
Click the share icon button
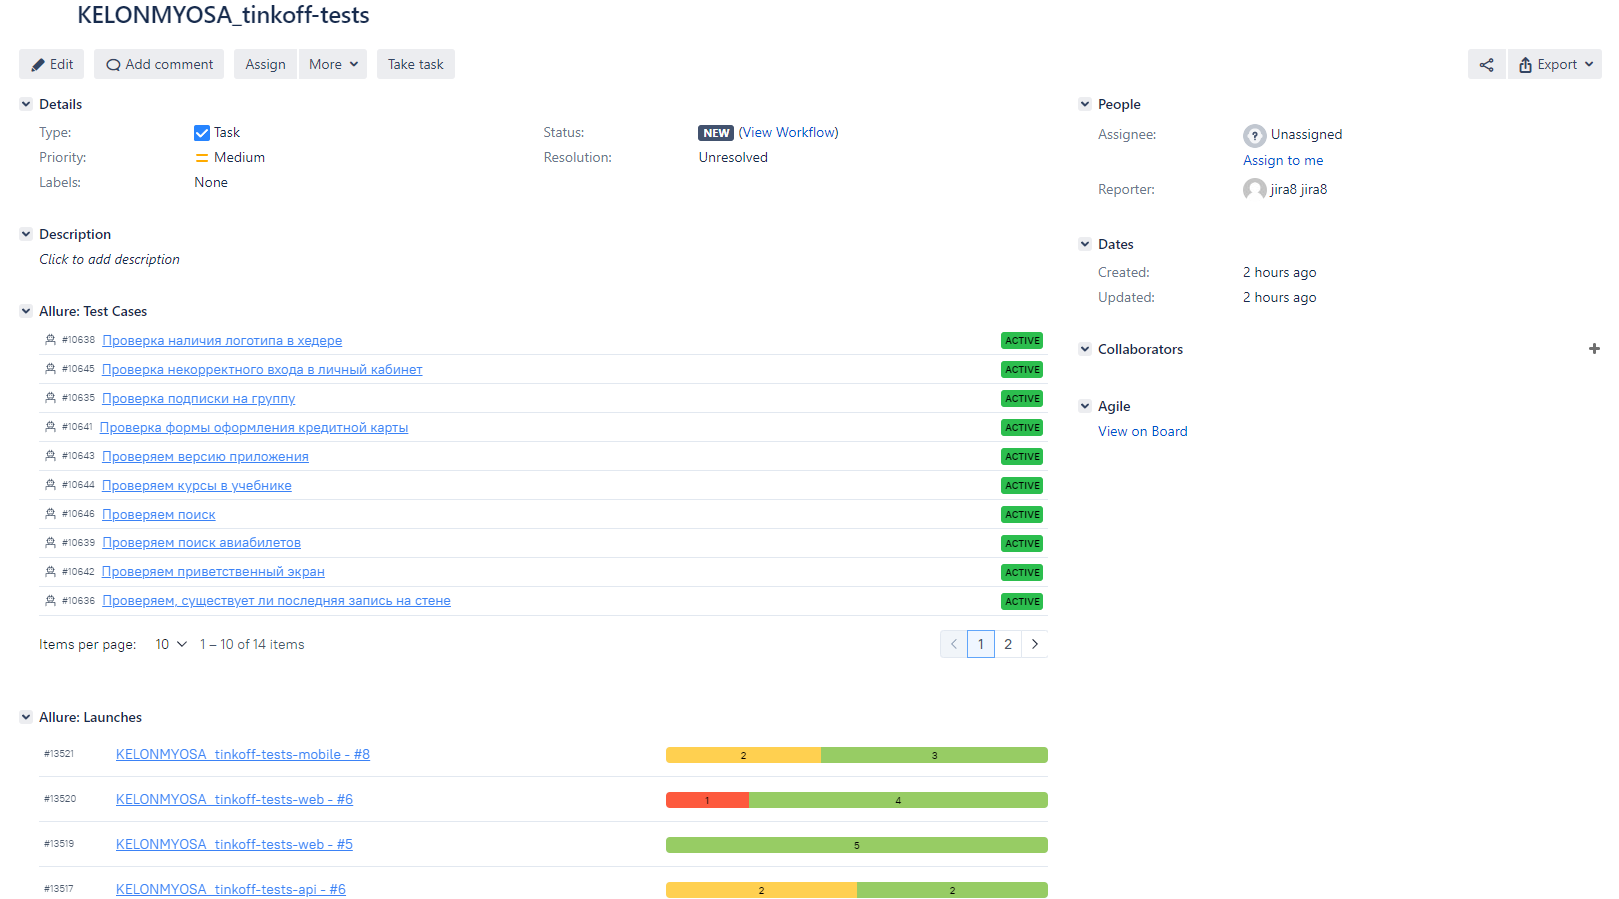tap(1486, 64)
